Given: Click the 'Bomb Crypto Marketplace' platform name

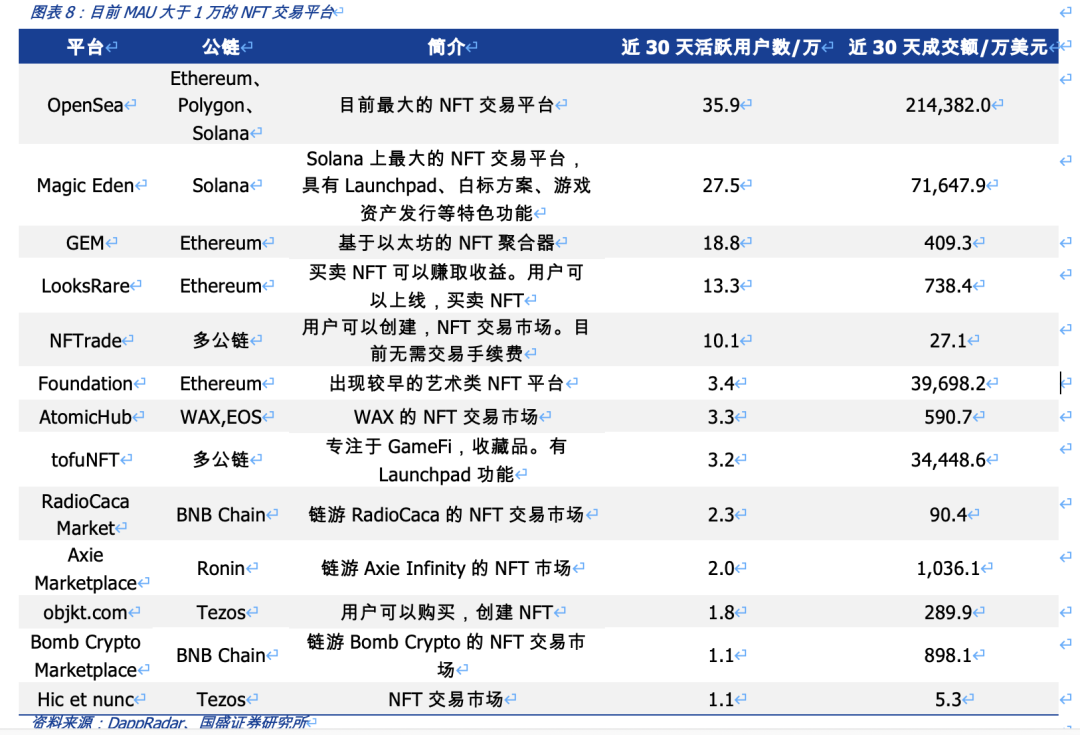Looking at the screenshot, I should coord(85,656).
